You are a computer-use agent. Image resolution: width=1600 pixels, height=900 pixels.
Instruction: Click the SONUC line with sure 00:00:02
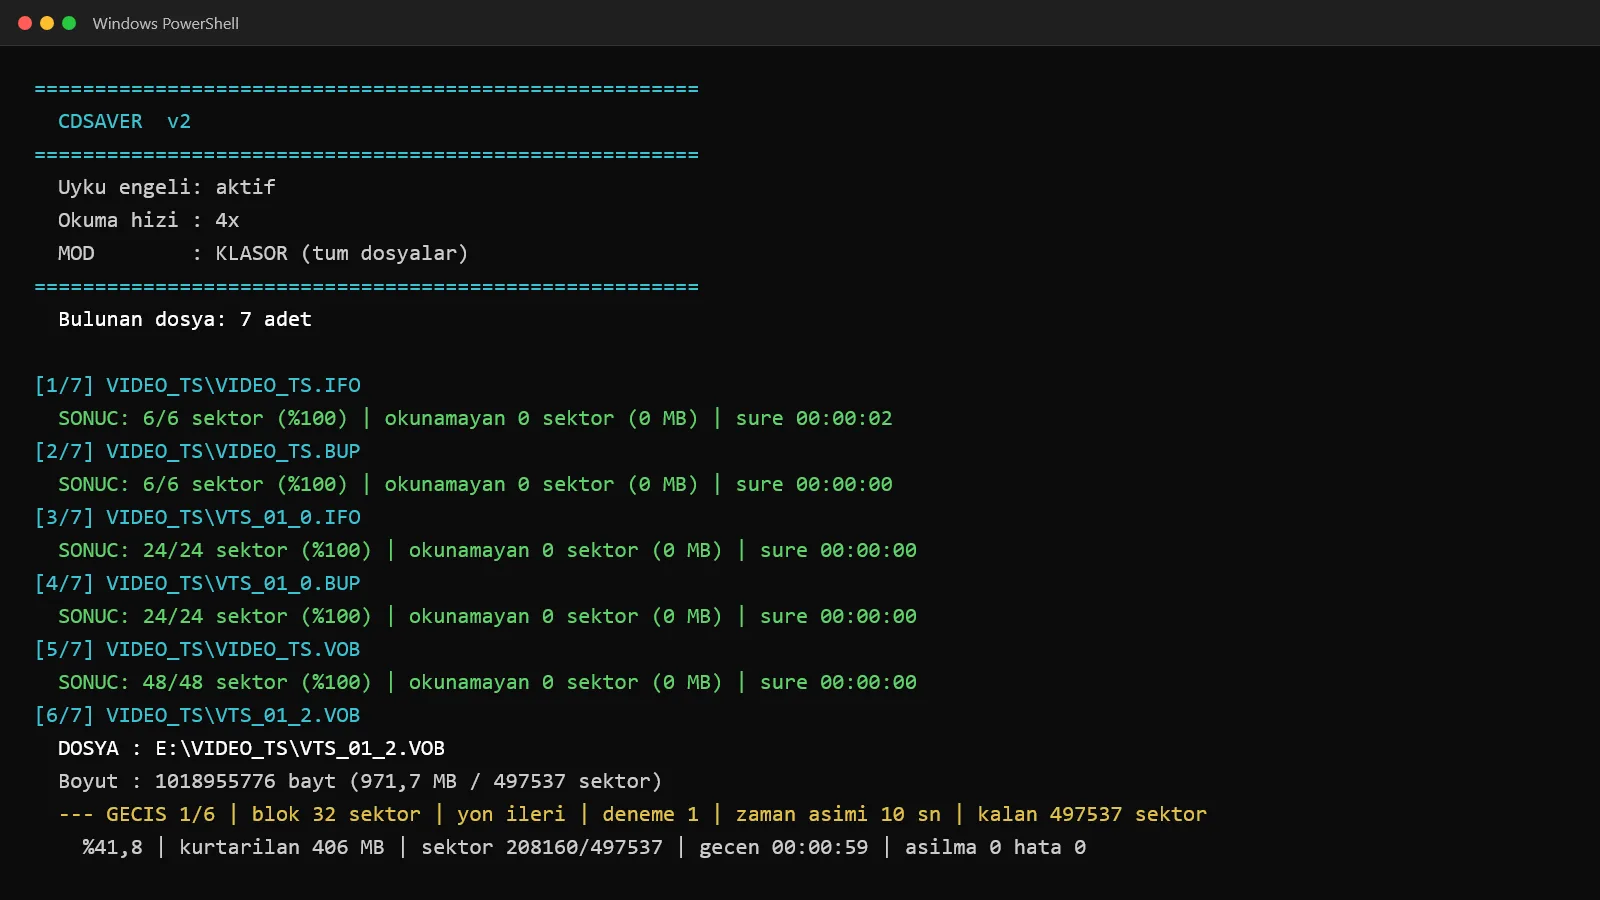475,418
